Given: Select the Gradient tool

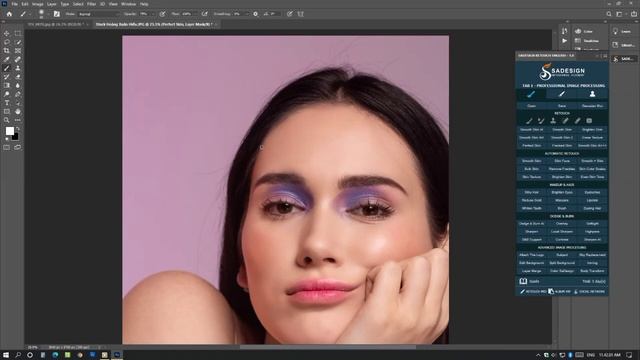Looking at the screenshot, I should (7, 85).
